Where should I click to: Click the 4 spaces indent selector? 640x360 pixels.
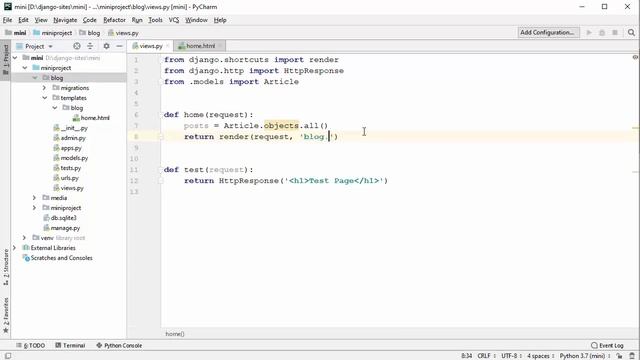tap(541, 356)
